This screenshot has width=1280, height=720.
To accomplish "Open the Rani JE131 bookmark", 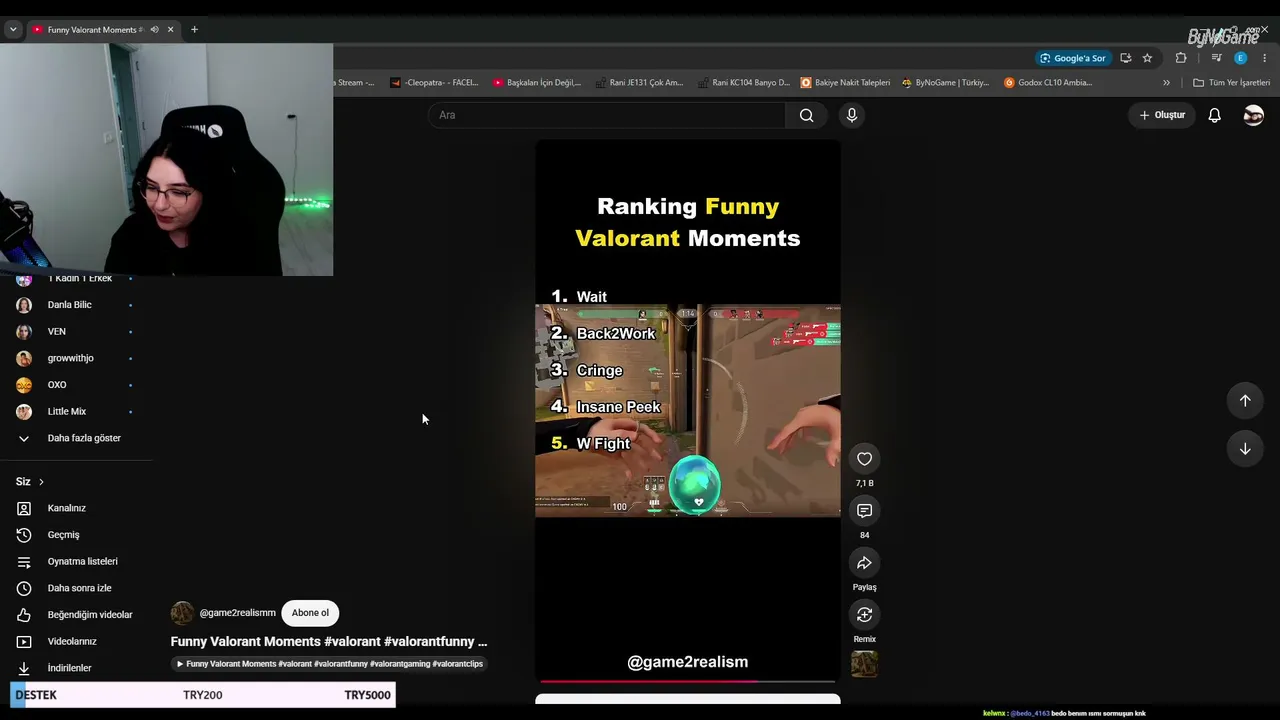I will [x=639, y=83].
